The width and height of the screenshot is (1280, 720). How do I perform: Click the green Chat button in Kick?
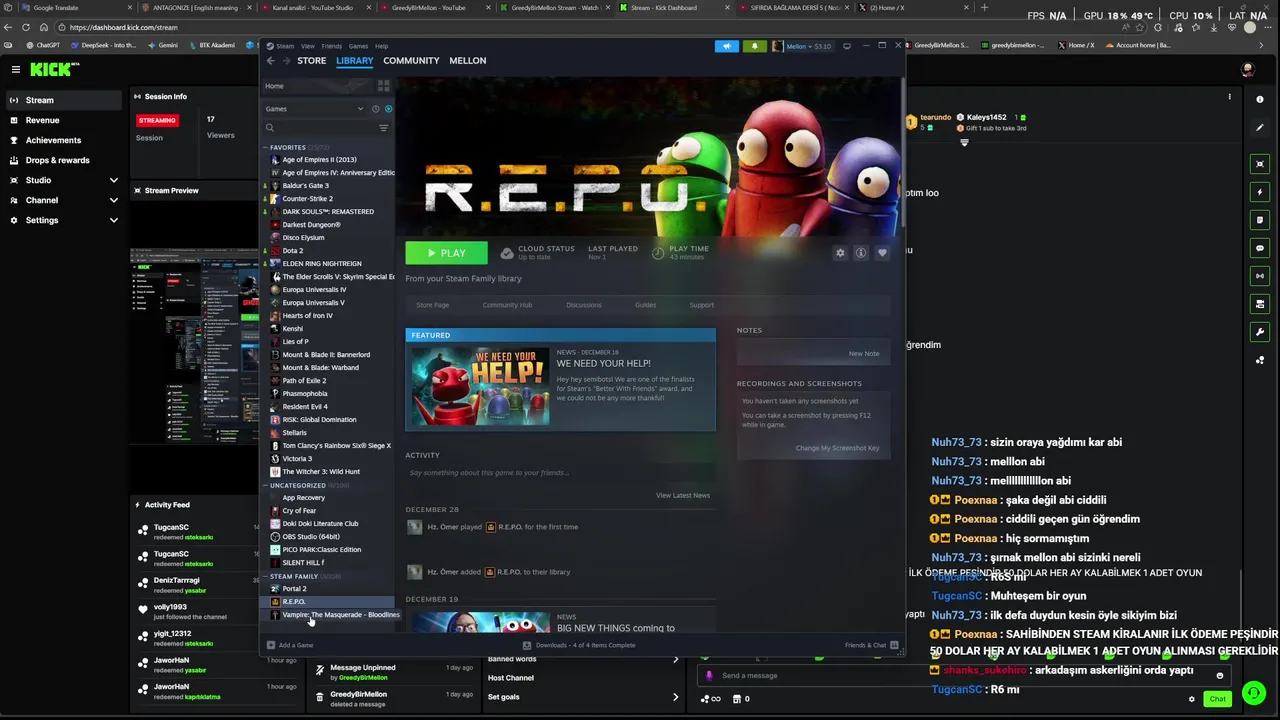[x=1217, y=699]
